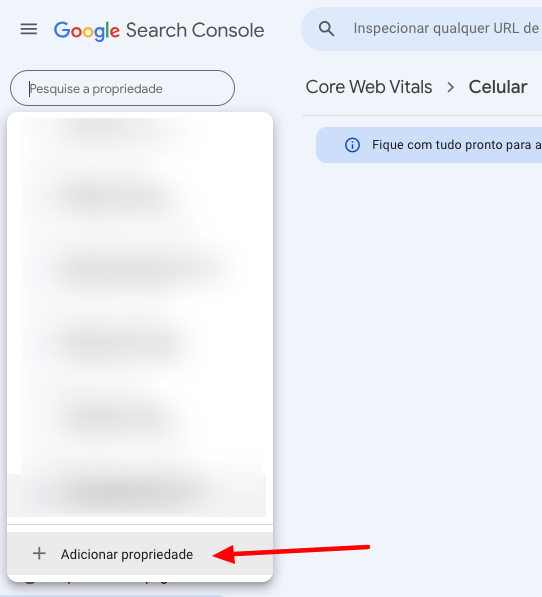This screenshot has height=597, width=542.
Task: Click the plus icon beside Adicionar propriedade
Action: (39, 554)
